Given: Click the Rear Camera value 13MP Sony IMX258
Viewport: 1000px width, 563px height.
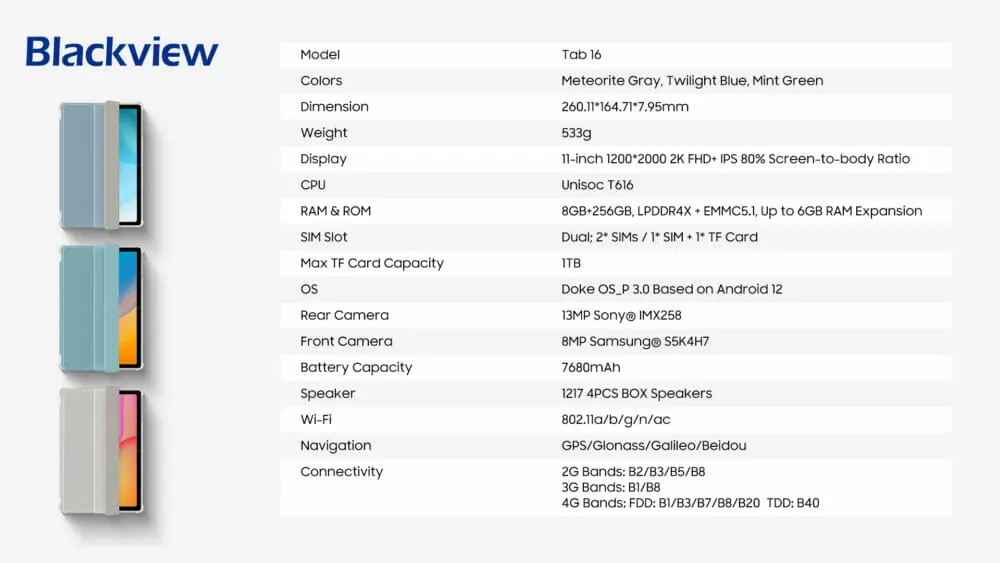Looking at the screenshot, I should pos(621,315).
